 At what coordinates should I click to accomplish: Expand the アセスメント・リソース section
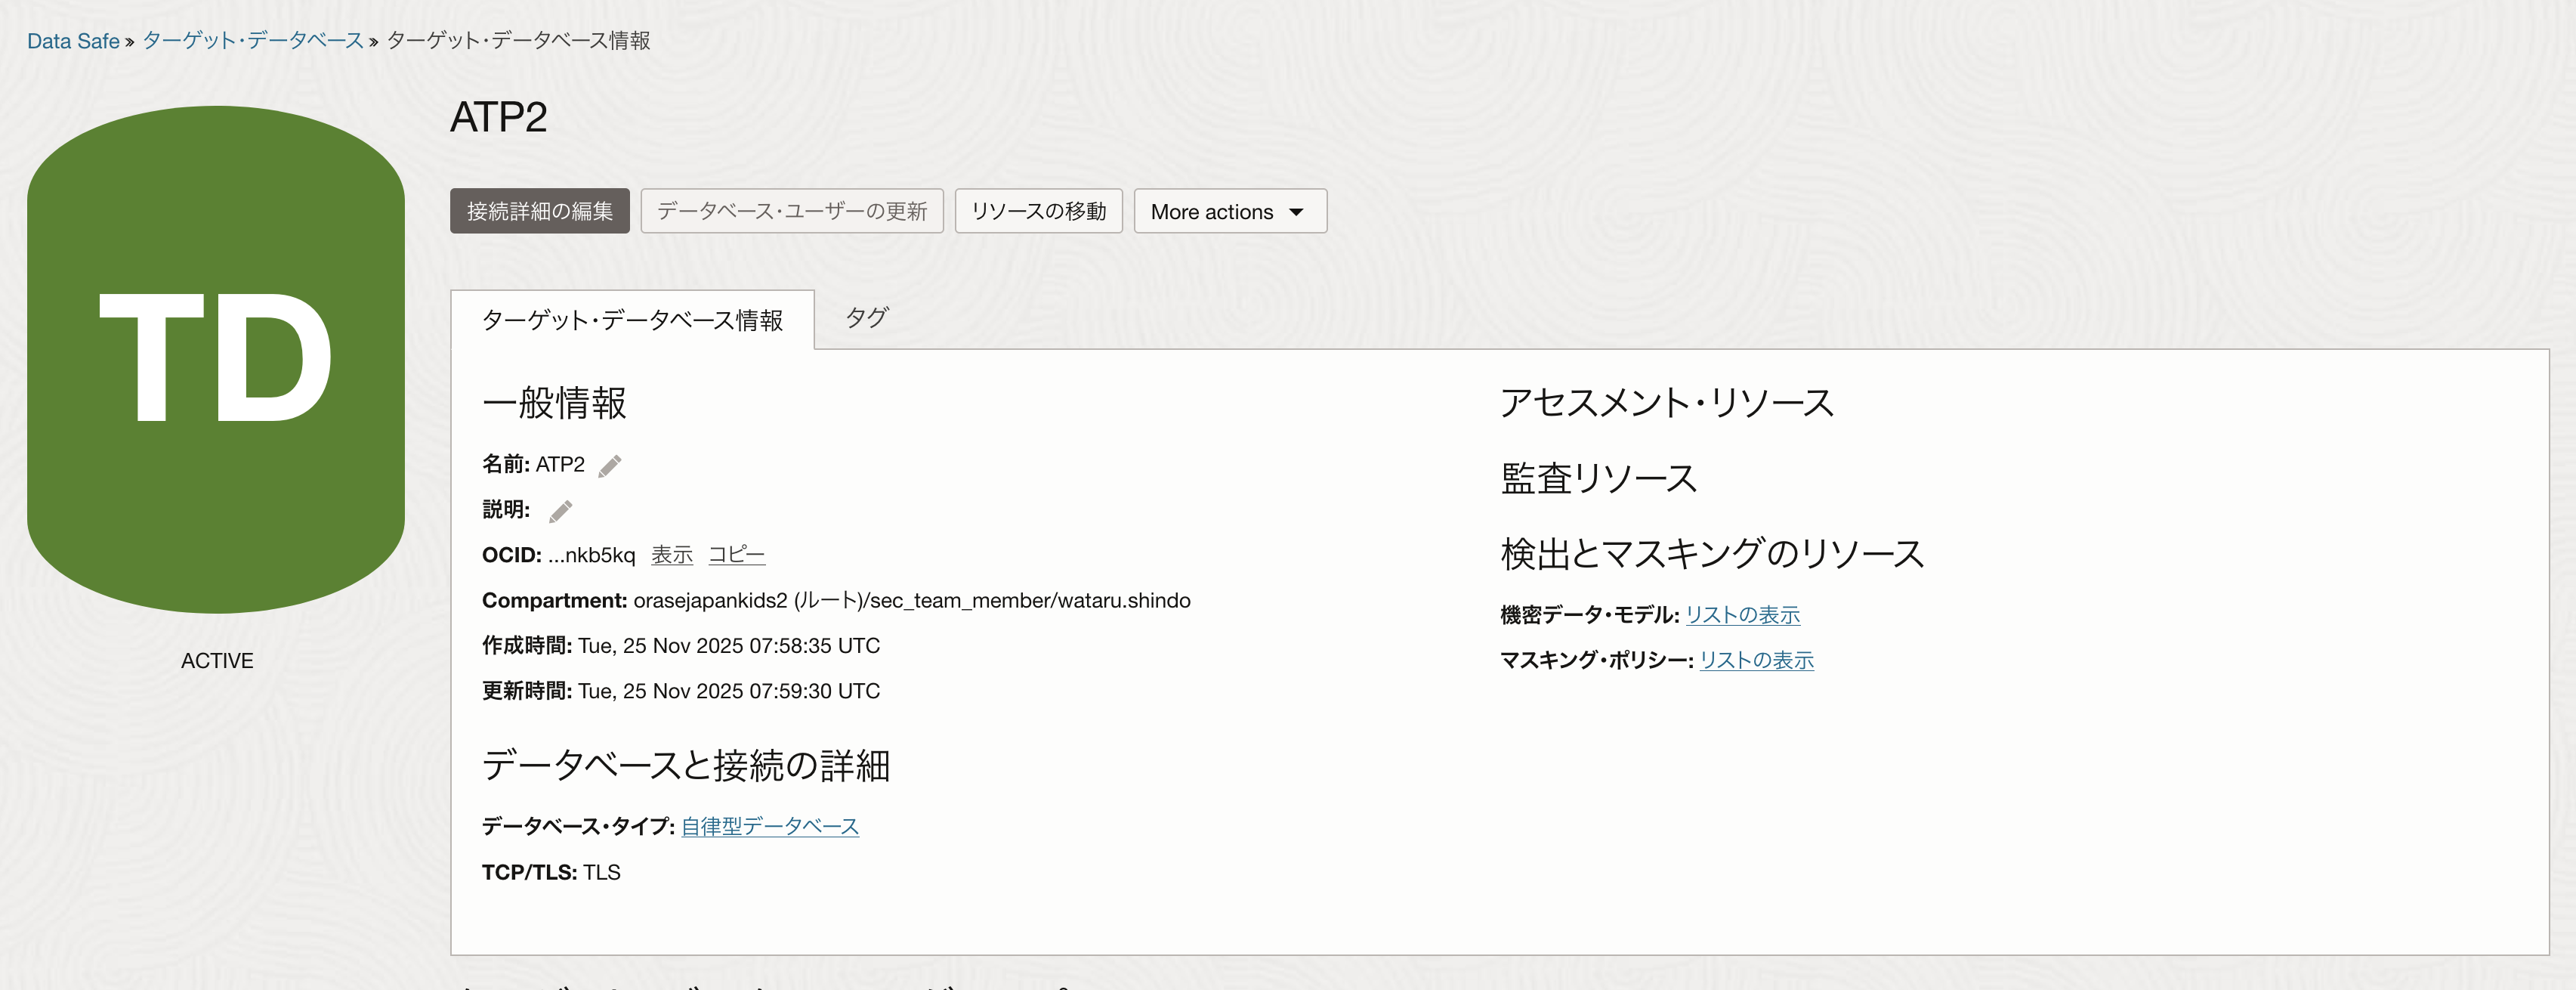pos(1666,403)
